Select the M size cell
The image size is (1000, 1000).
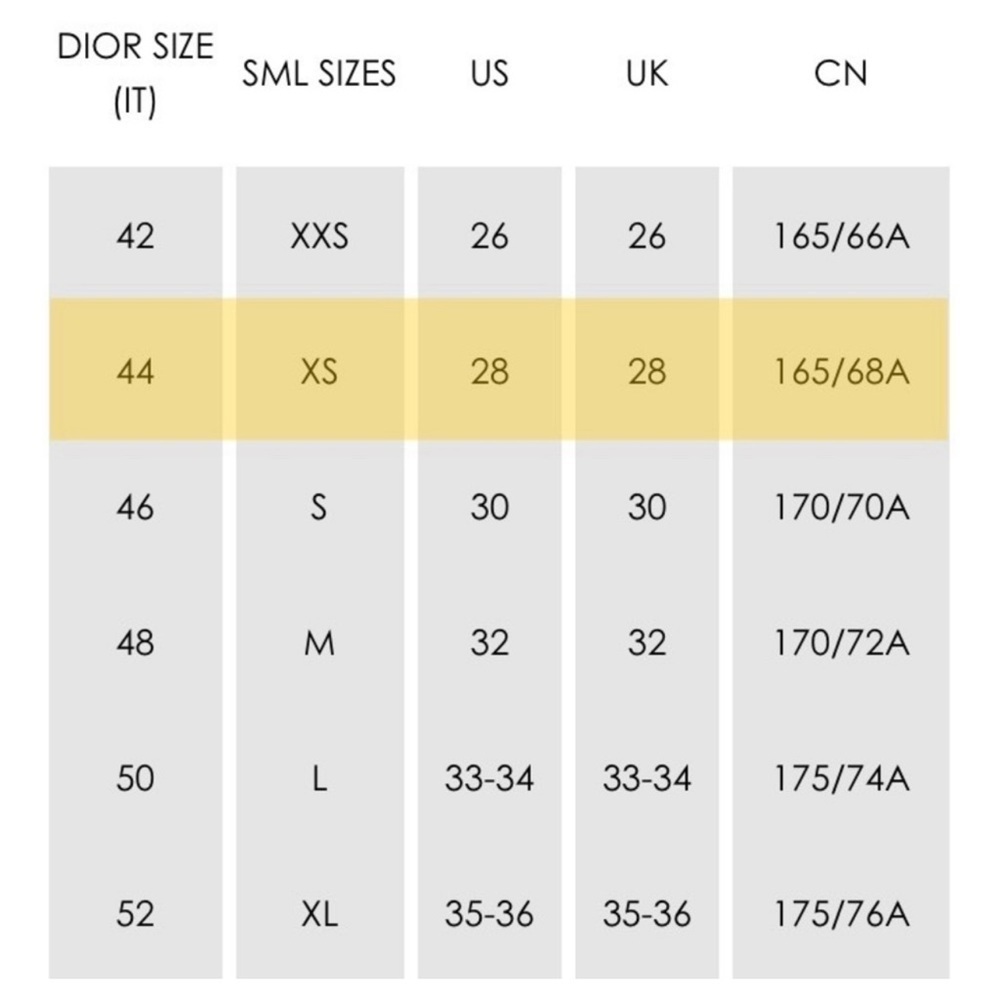click(x=319, y=642)
